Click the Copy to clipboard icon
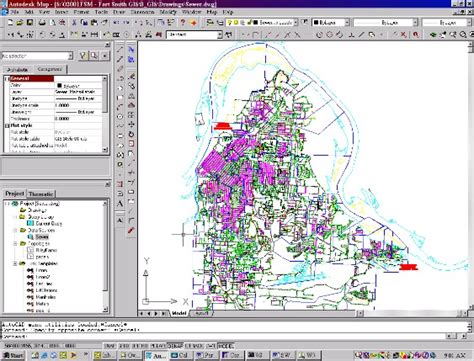 84,22
